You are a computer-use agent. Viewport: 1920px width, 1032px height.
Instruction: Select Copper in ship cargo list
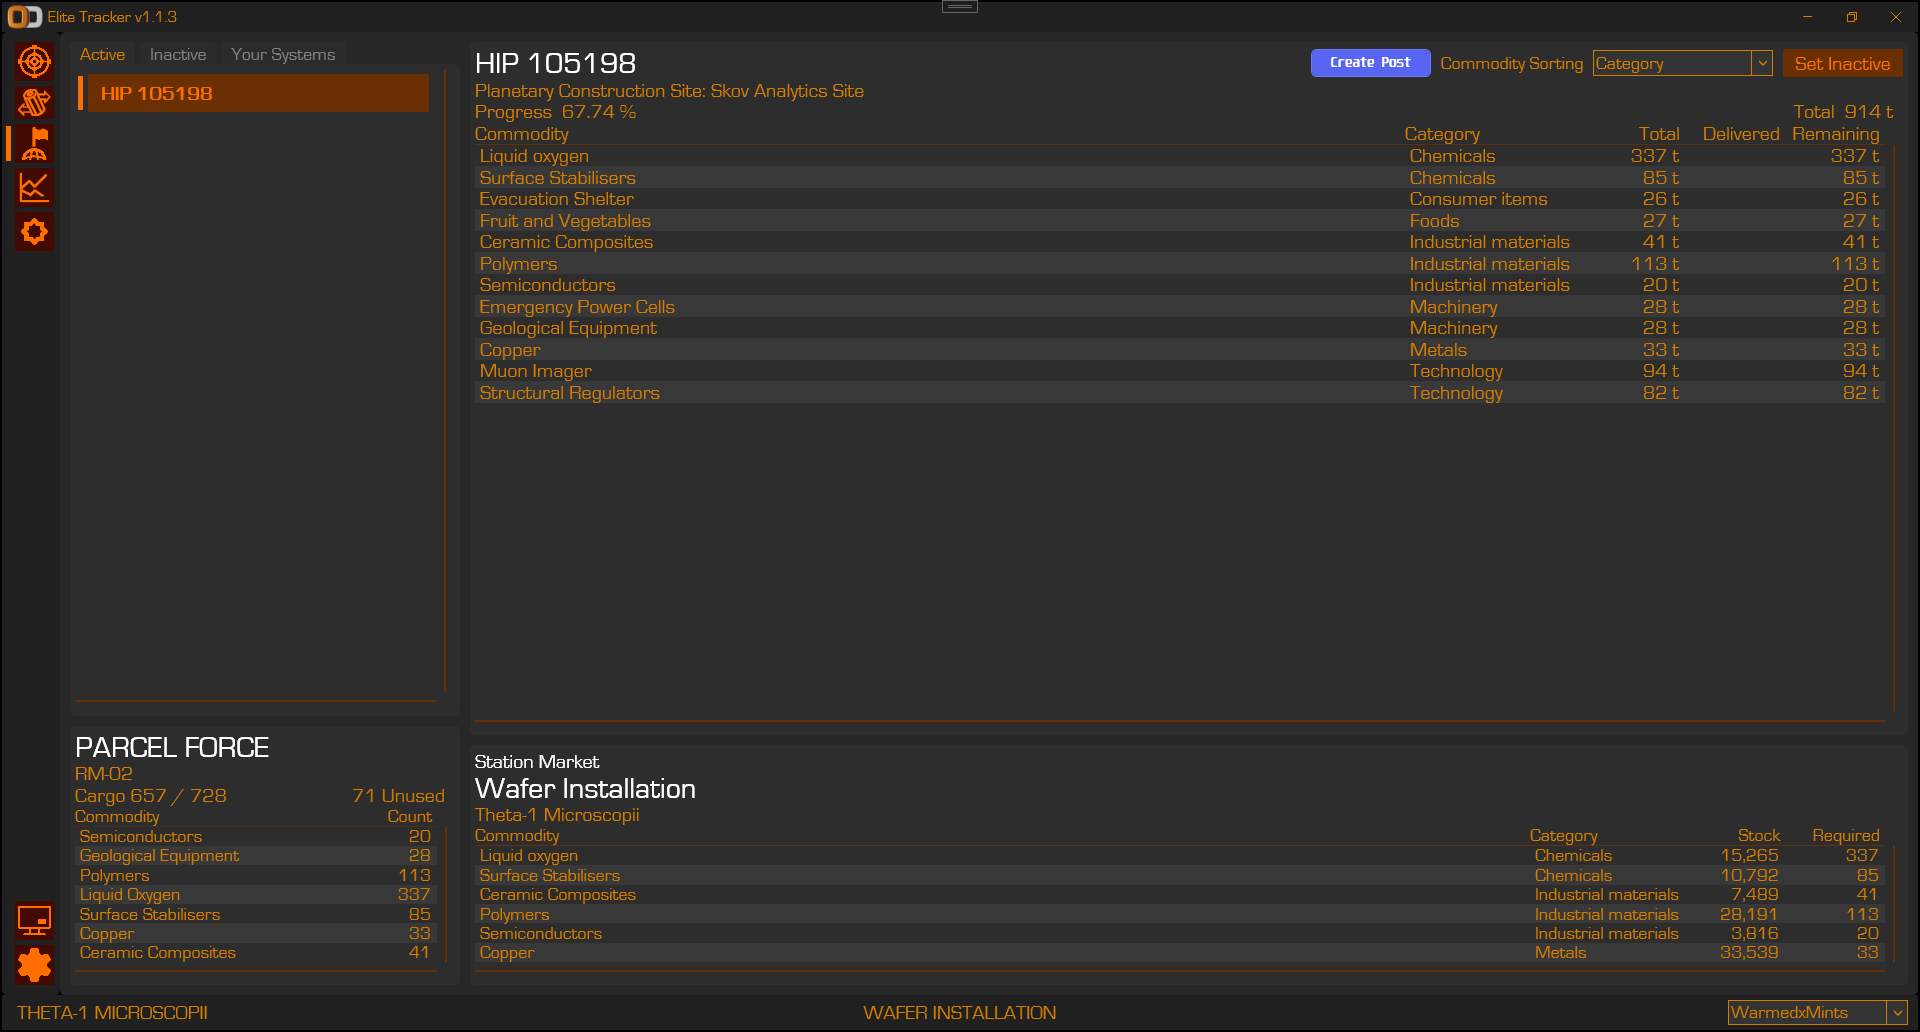tap(256, 934)
